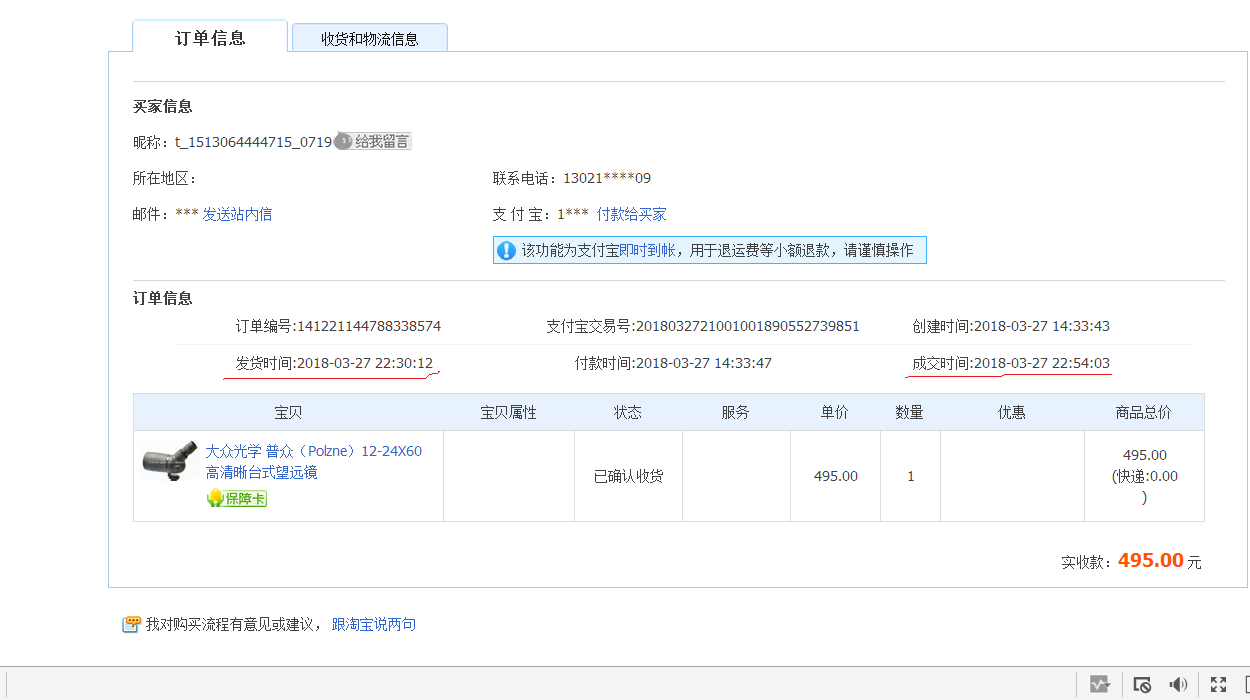Click the 实收款 495.00 total amount
Viewport: 1250px width, 700px height.
click(1150, 560)
